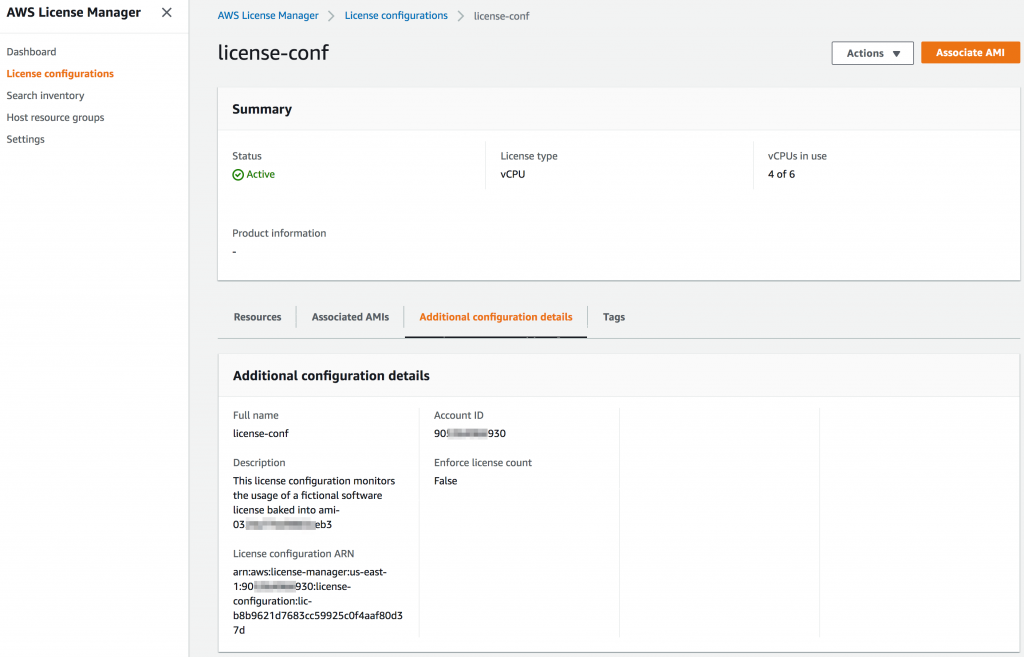This screenshot has height=657, width=1024.
Task: Click the license-conf page title
Action: click(273, 52)
